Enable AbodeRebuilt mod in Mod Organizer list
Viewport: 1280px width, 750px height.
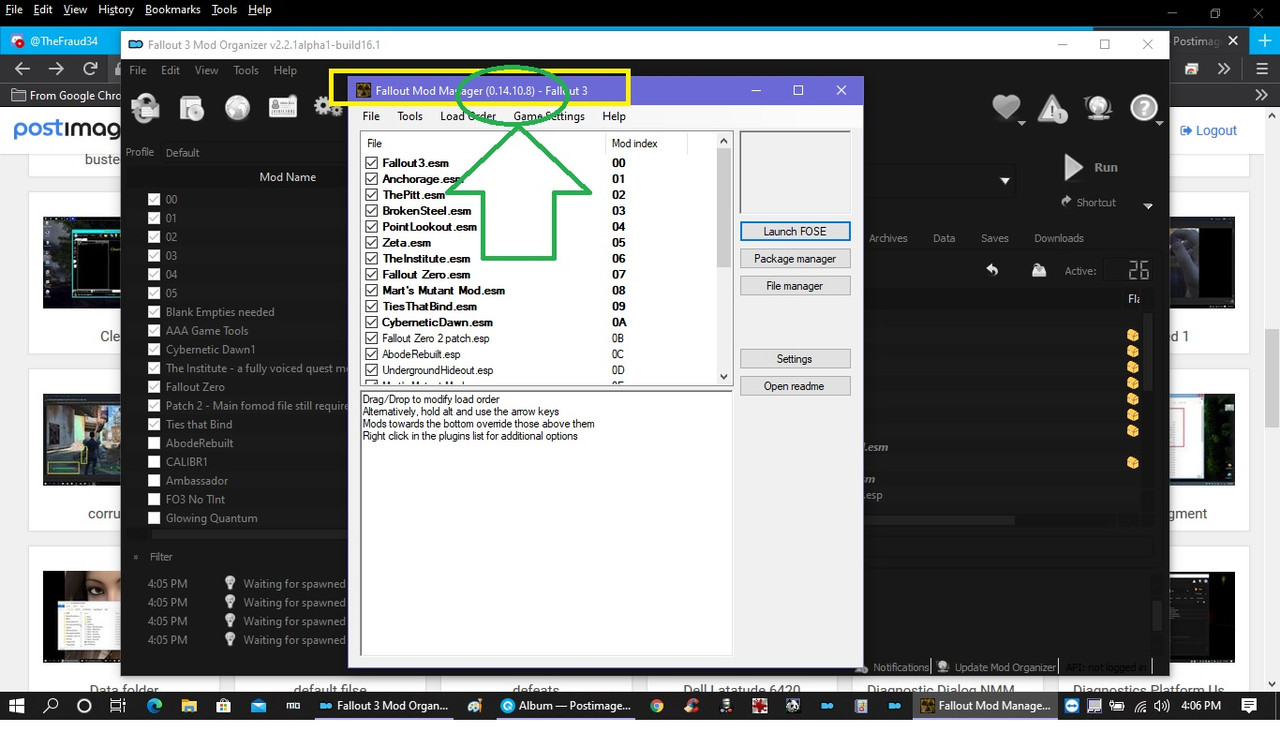pos(154,443)
